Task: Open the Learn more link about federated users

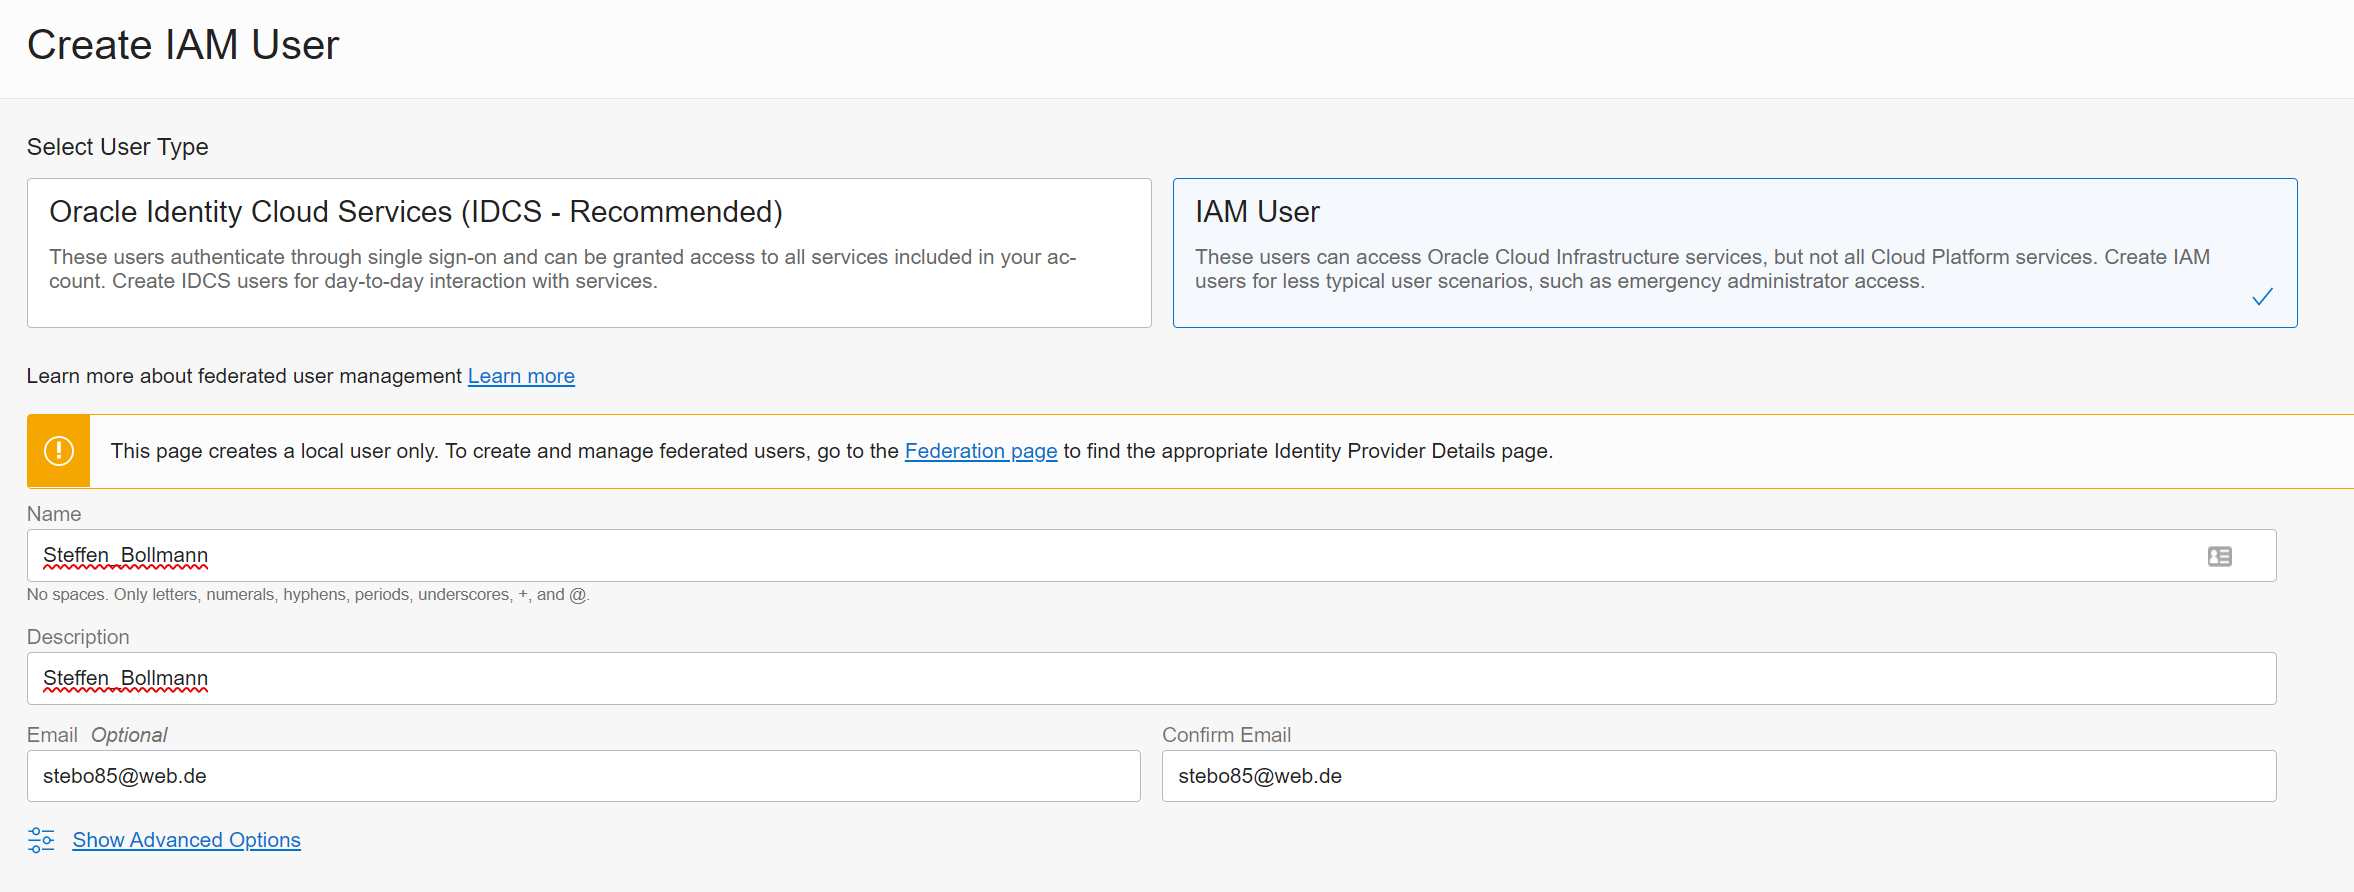Action: pyautogui.click(x=521, y=376)
